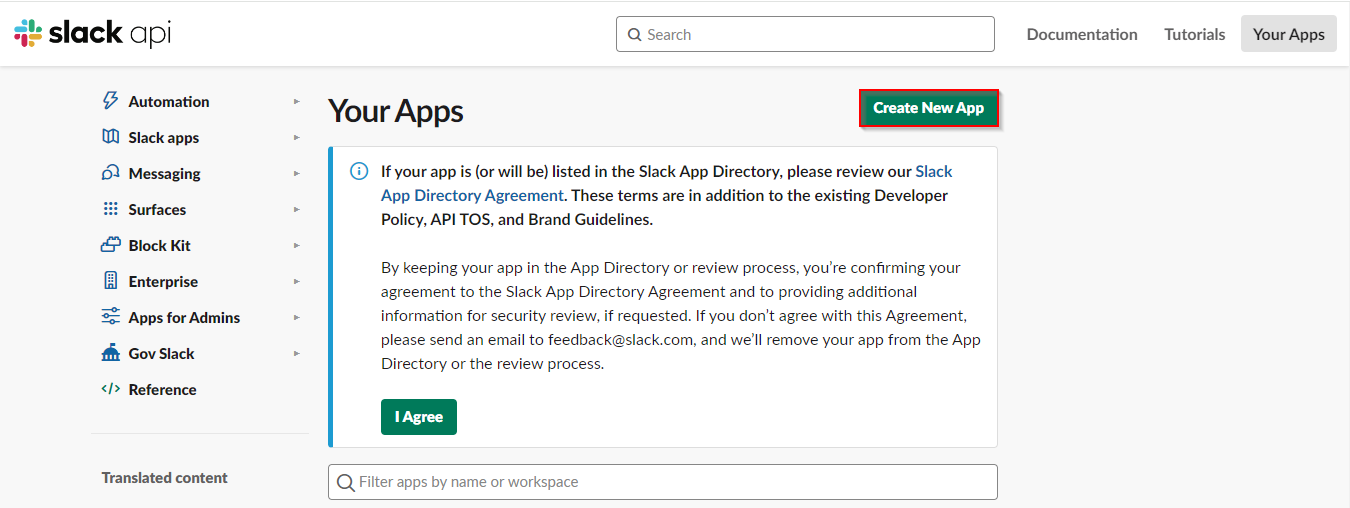Select the Your Apps tab
1350x508 pixels.
tap(1289, 34)
